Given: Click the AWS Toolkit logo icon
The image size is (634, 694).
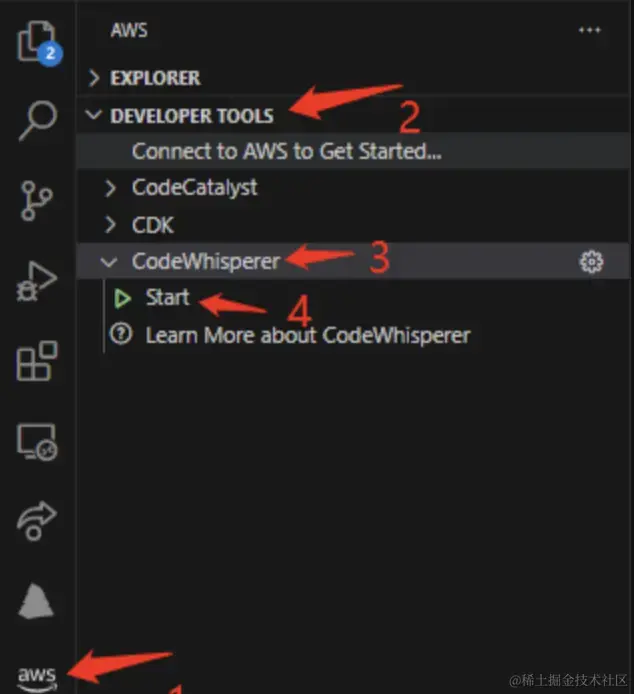Looking at the screenshot, I should pos(37,678).
